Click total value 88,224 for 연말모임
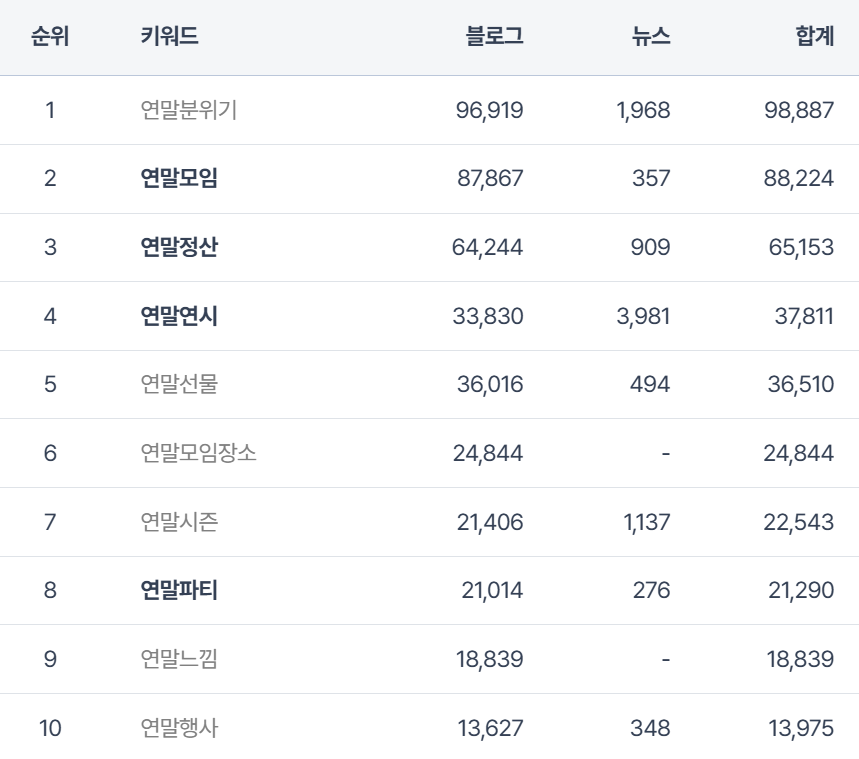 click(x=799, y=179)
